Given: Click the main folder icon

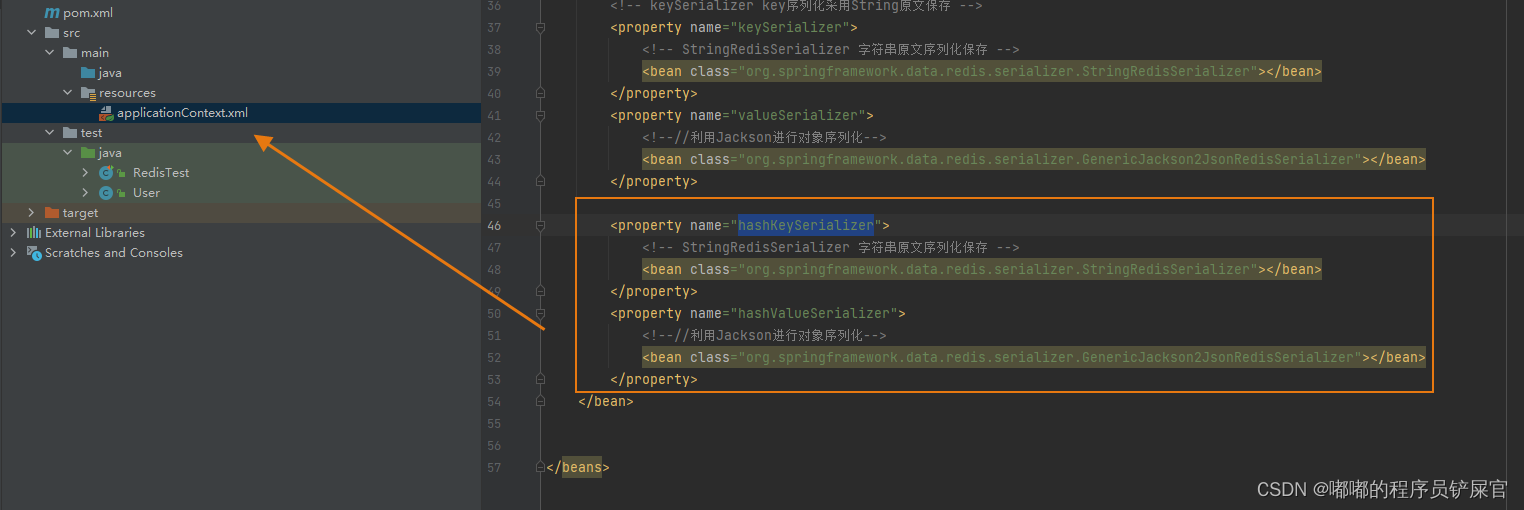Looking at the screenshot, I should point(69,53).
